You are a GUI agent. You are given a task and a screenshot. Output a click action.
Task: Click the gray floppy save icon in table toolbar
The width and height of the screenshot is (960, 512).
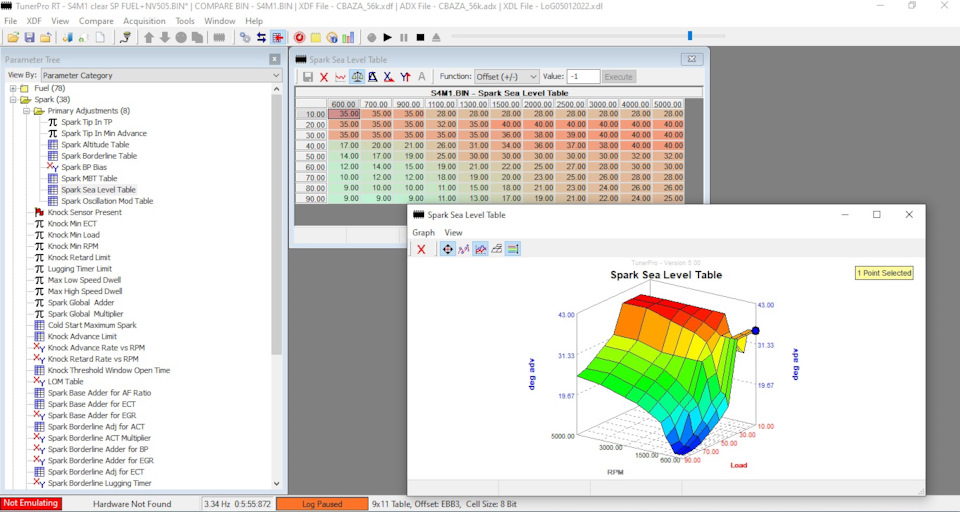[308, 77]
